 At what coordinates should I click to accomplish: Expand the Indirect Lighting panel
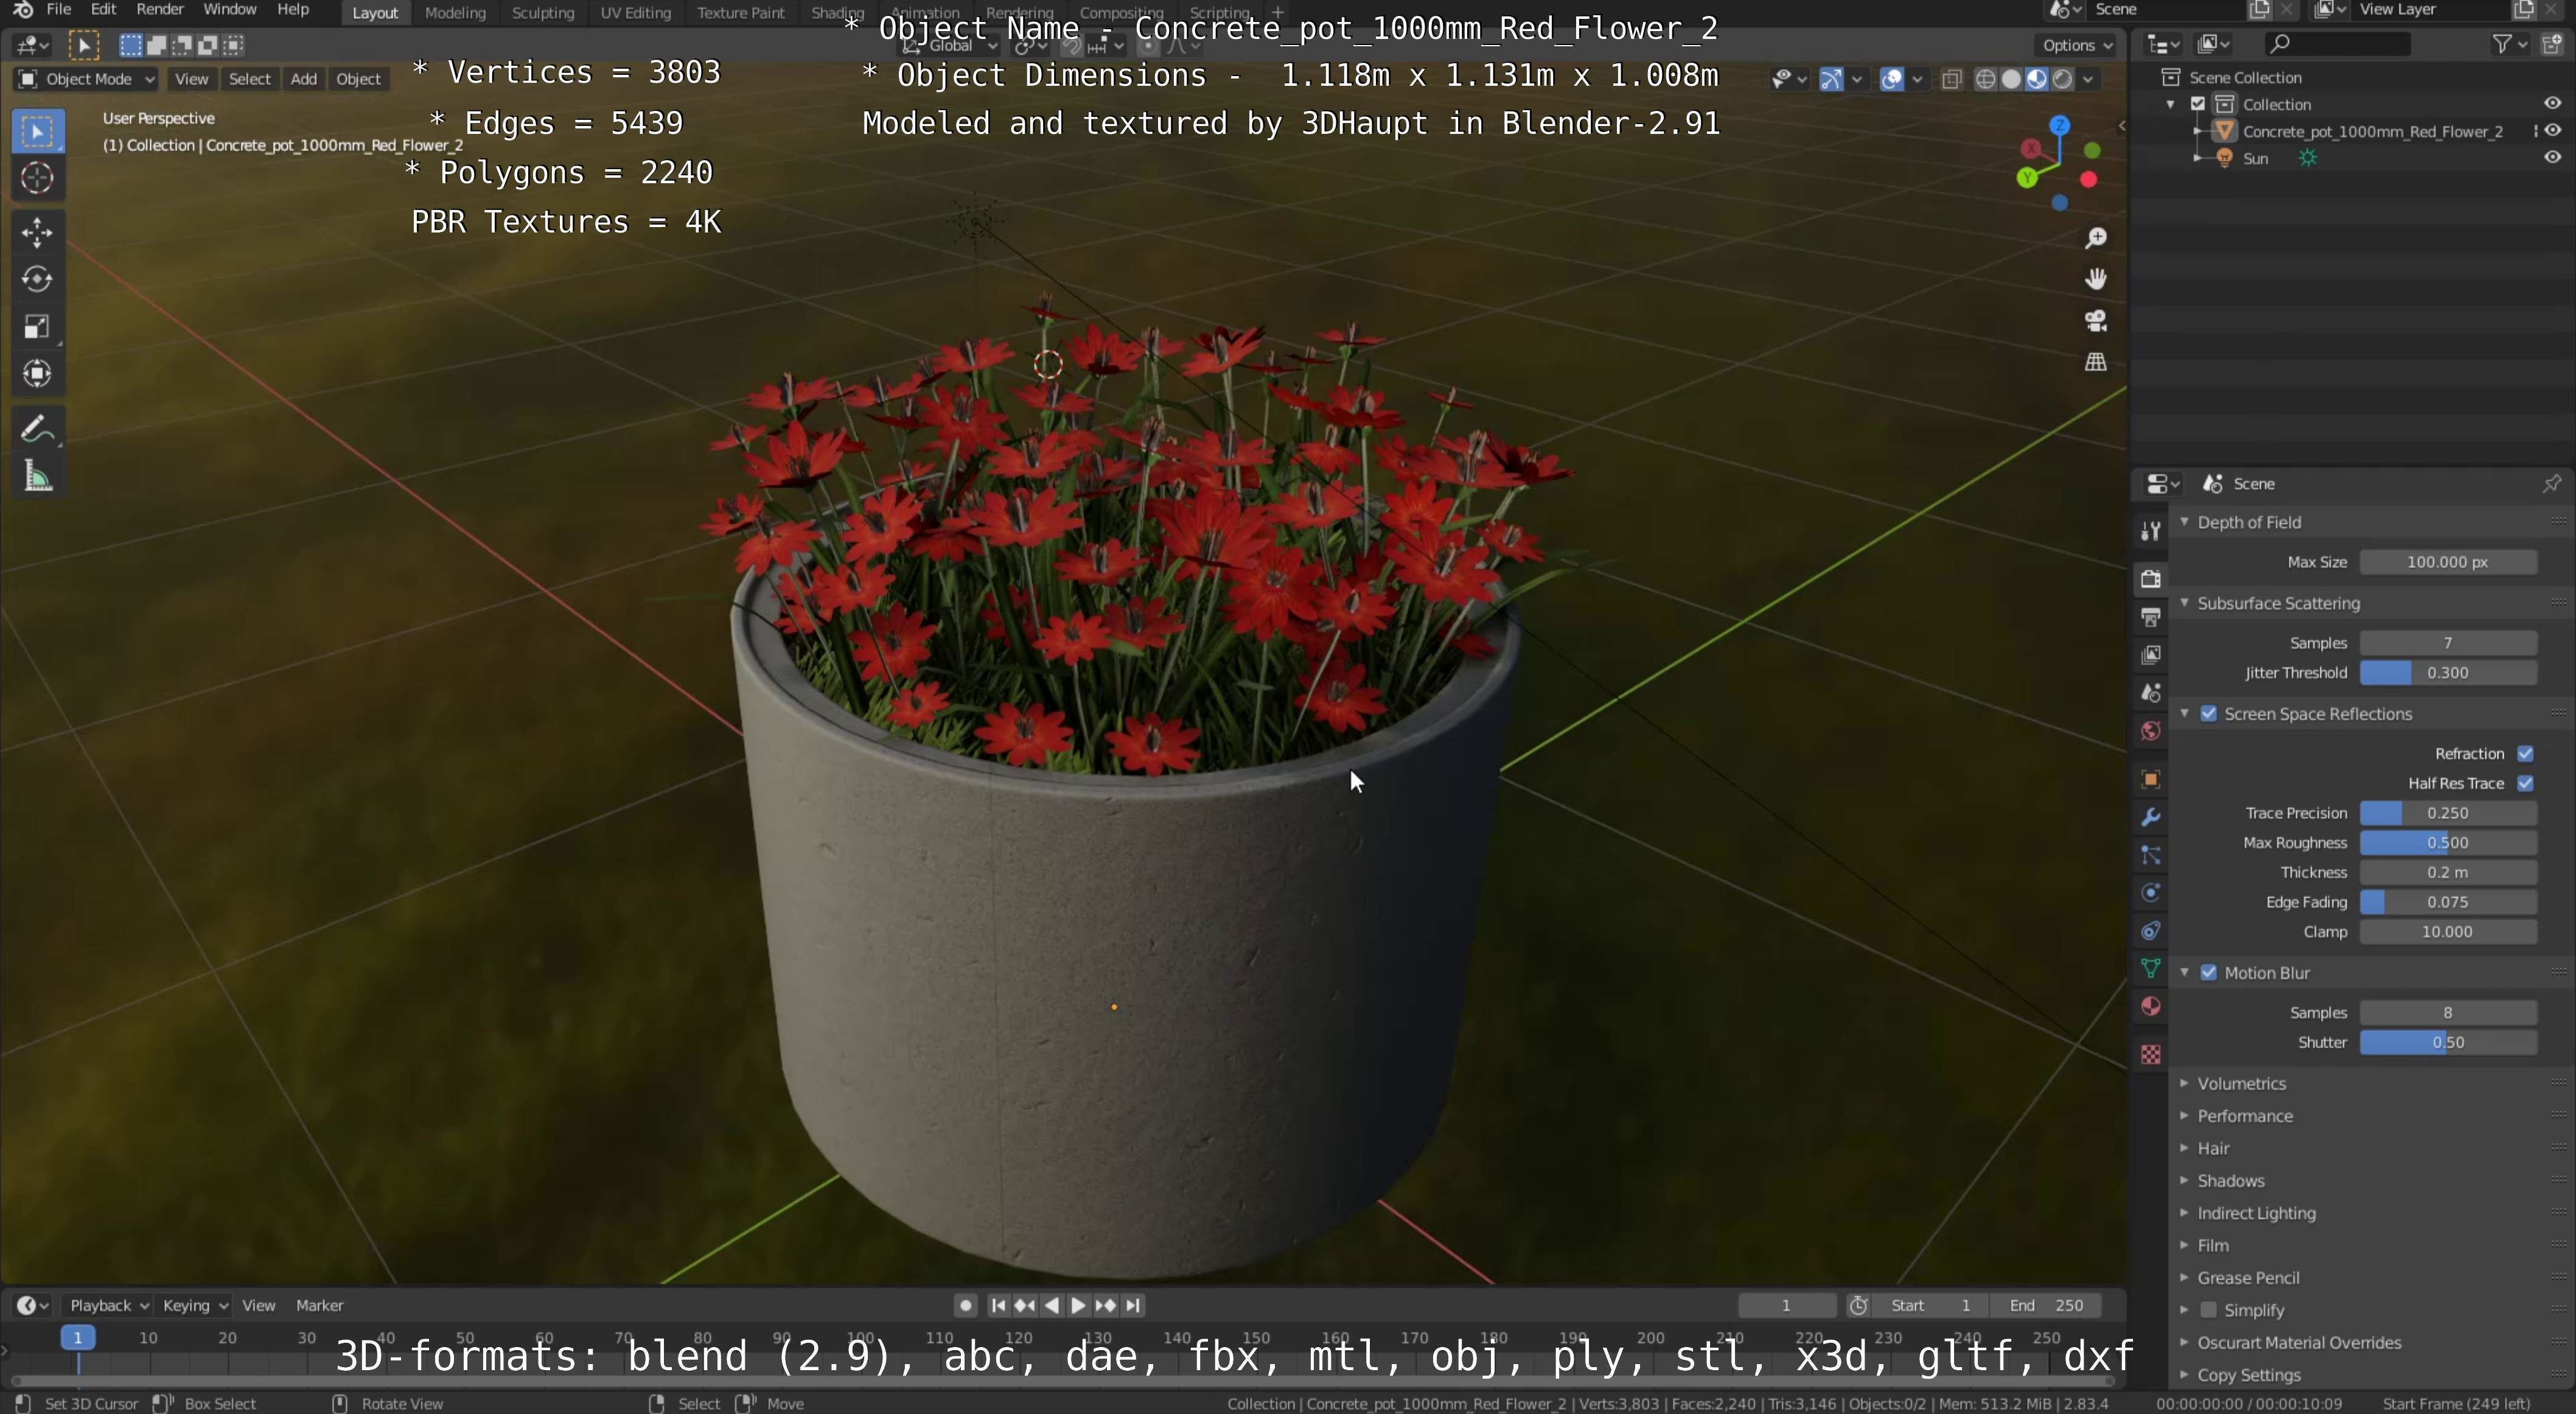click(2256, 1213)
